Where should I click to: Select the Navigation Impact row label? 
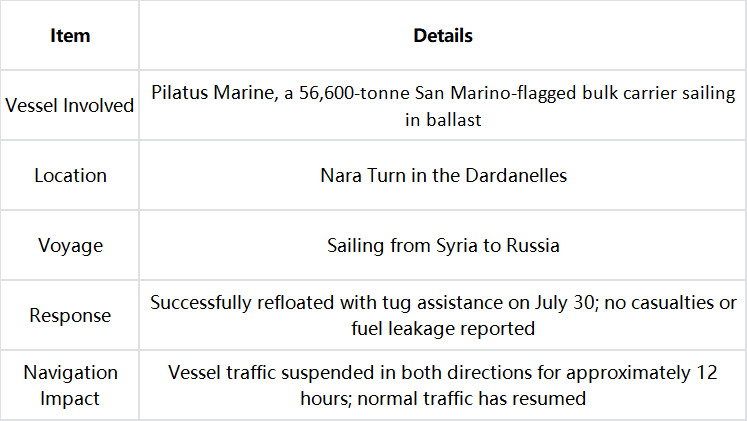[70, 385]
